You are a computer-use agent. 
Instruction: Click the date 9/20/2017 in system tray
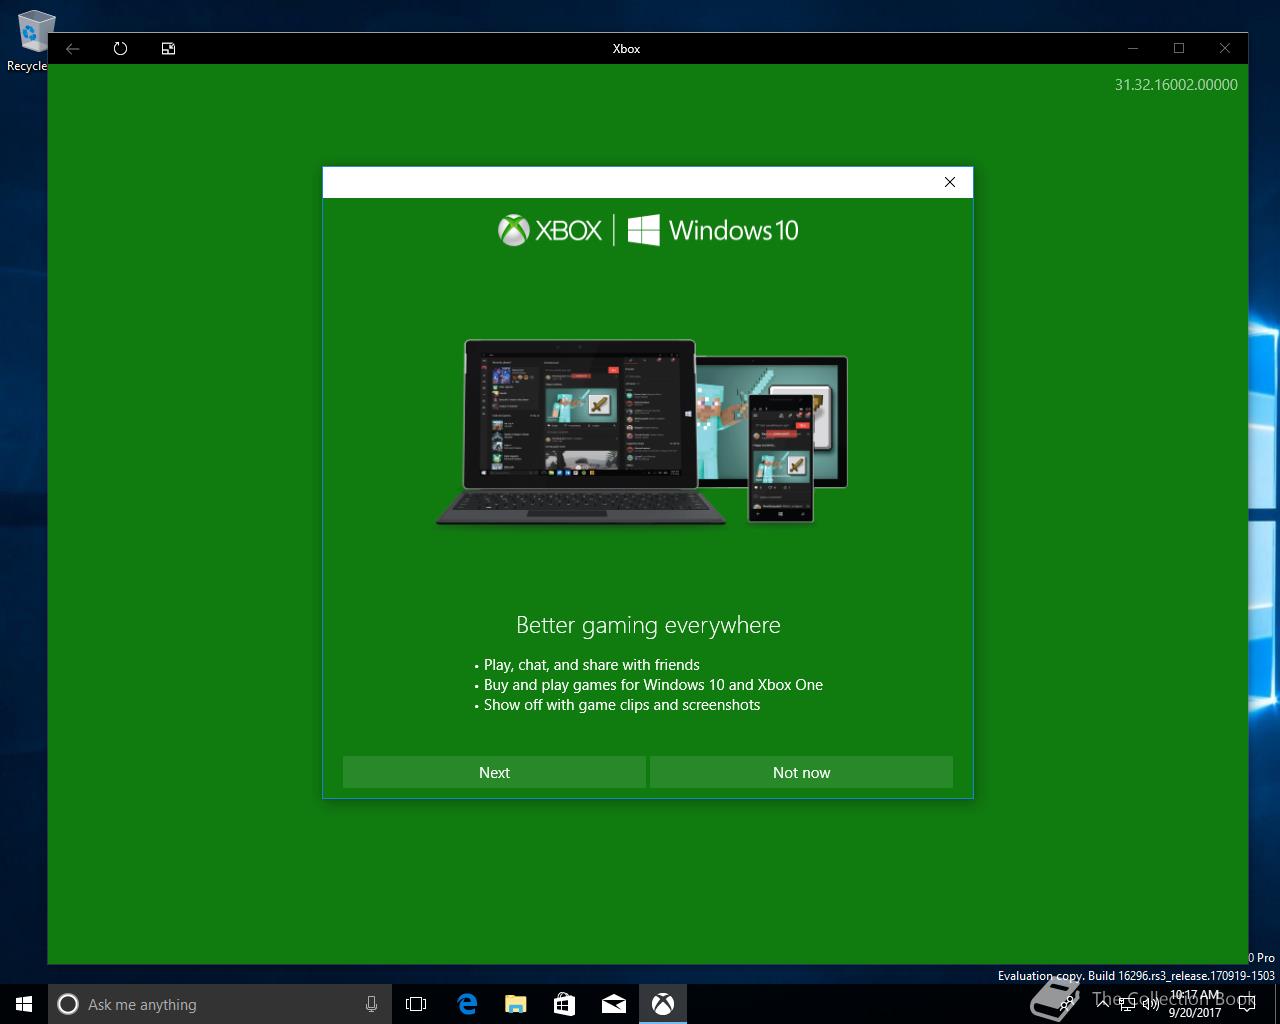click(1195, 1012)
